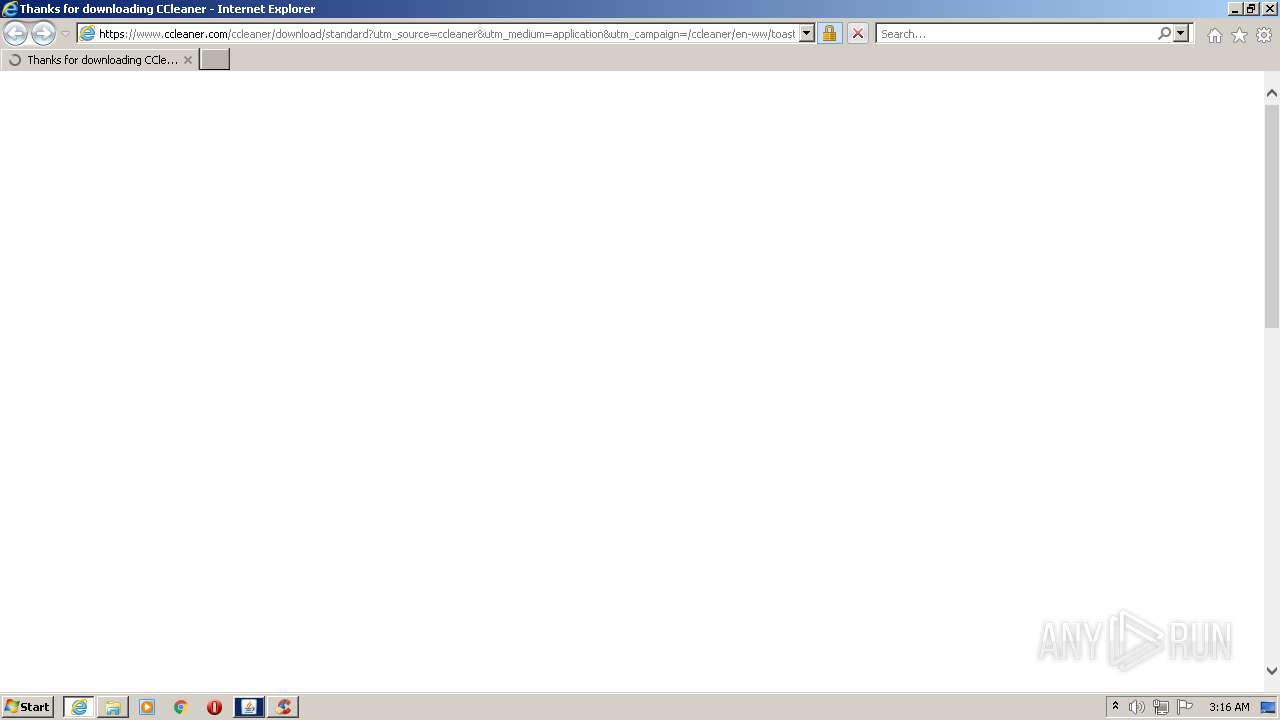Open the Home page icon
Viewport: 1280px width, 720px height.
point(1214,35)
